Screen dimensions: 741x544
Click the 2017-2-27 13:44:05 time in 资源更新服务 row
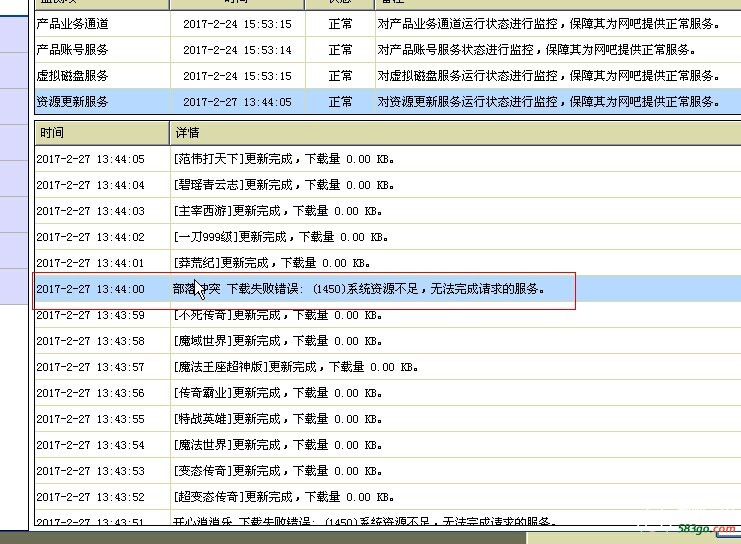237,102
